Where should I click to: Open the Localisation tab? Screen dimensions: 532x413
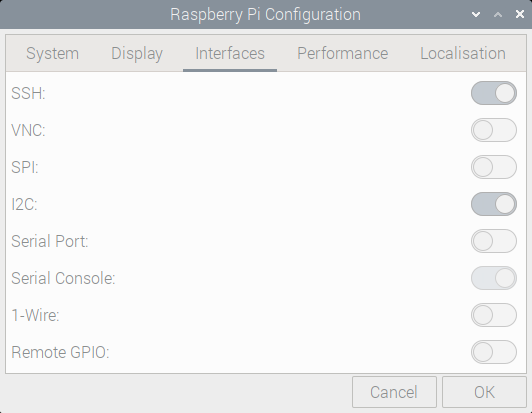click(463, 53)
